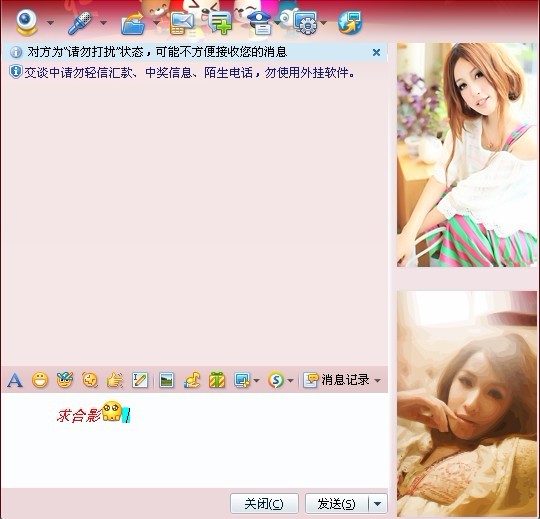Open the handwriting pencil input tool
This screenshot has width=540, height=519.
[x=140, y=380]
